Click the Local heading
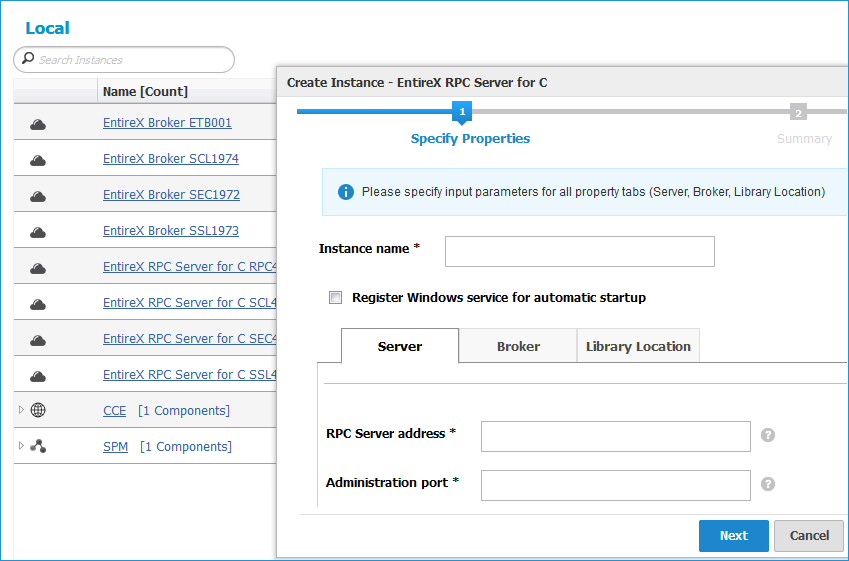Image resolution: width=849 pixels, height=561 pixels. pos(47,28)
